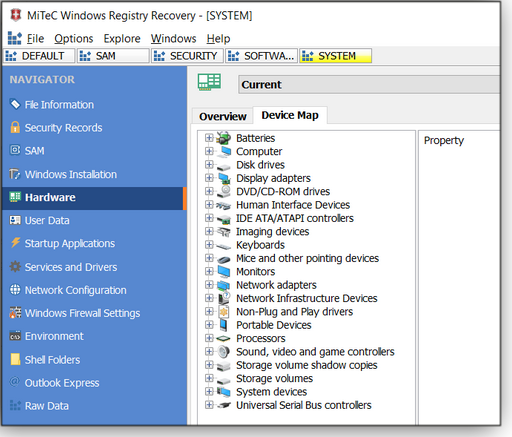
Task: Click the Network adapters icon
Action: [x=223, y=285]
